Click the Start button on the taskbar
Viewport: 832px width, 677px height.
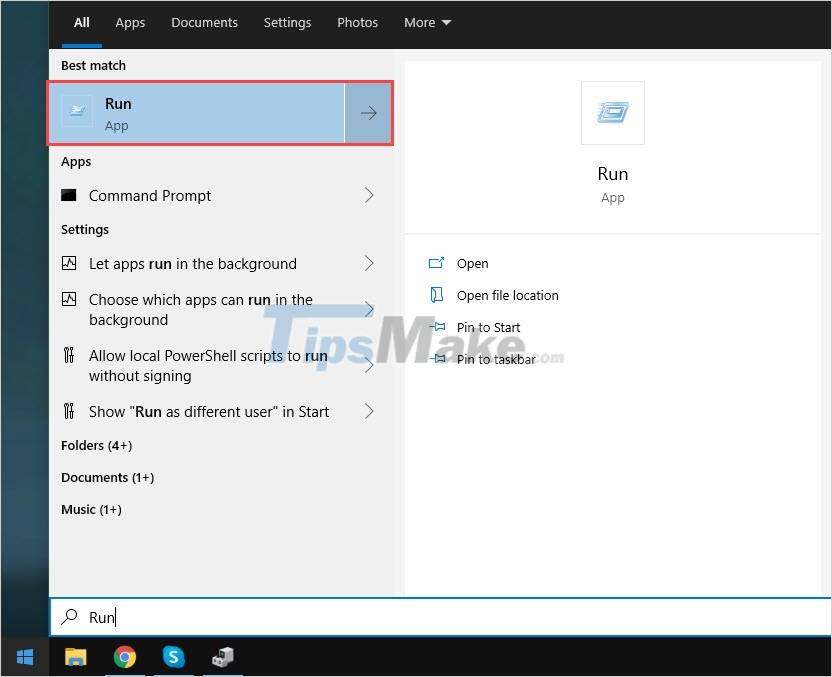point(23,657)
